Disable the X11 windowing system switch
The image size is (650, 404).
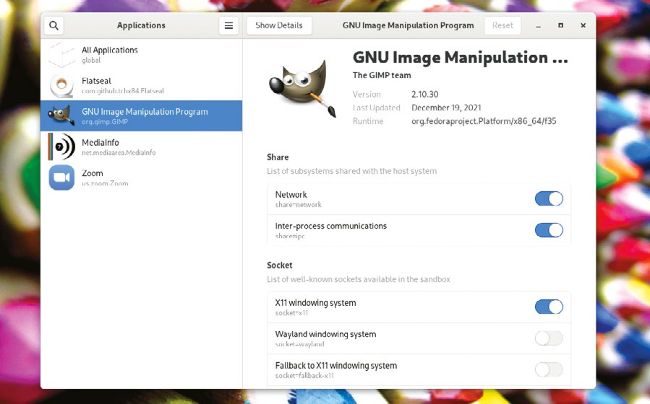click(549, 307)
